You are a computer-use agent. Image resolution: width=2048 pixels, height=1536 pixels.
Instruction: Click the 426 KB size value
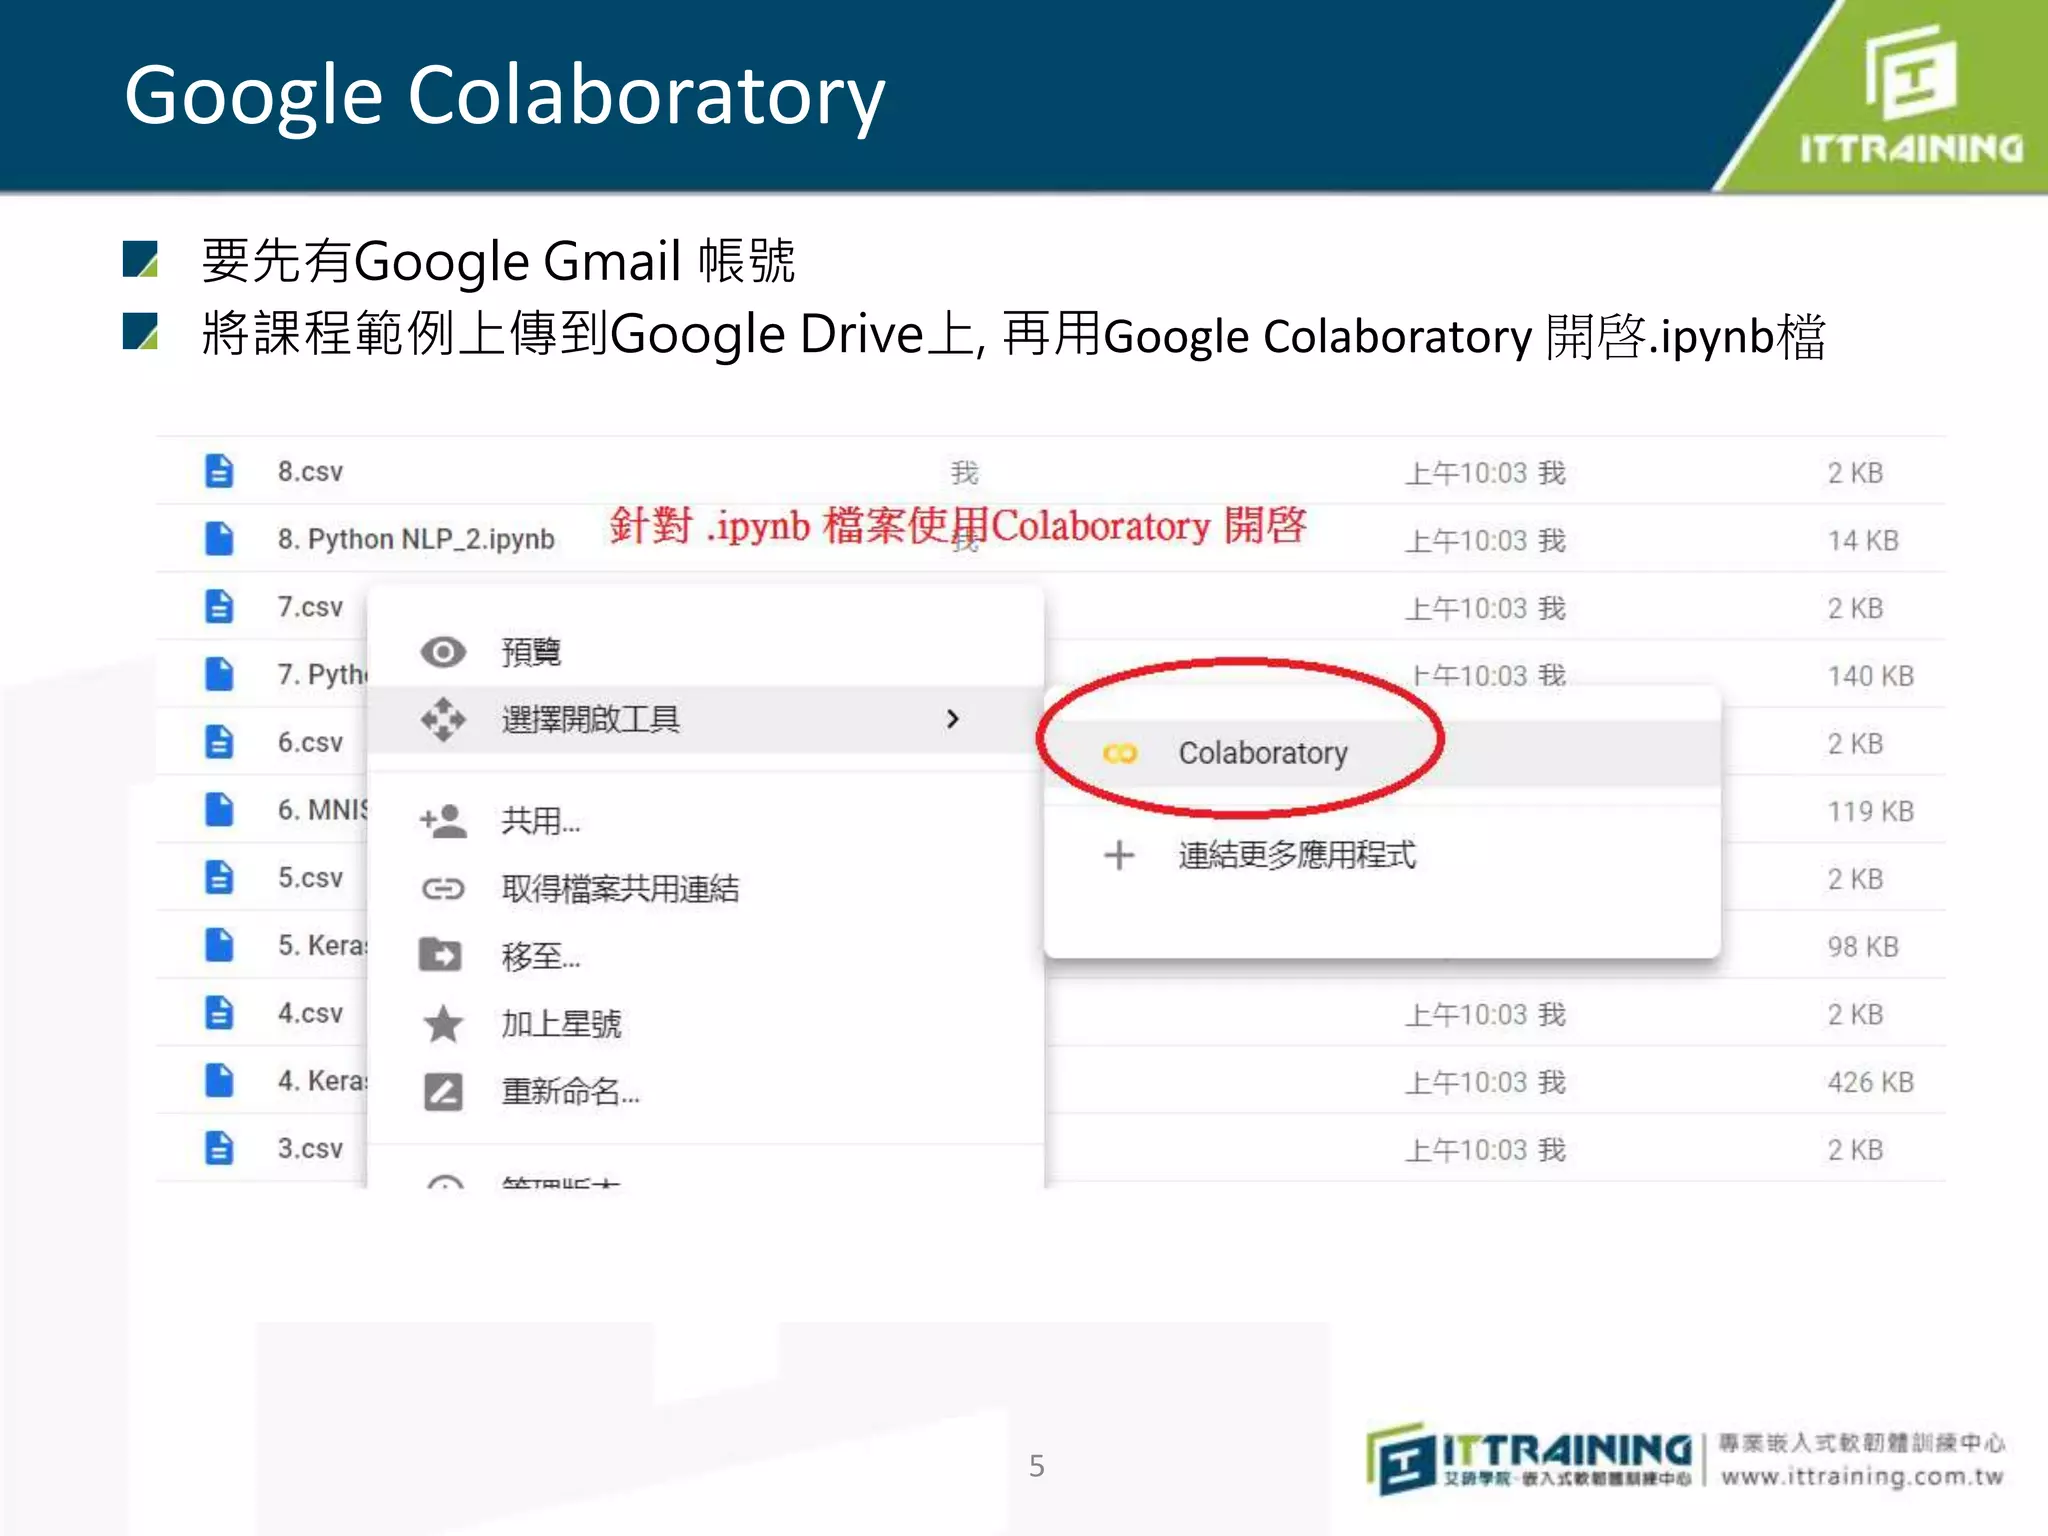(x=1870, y=1082)
